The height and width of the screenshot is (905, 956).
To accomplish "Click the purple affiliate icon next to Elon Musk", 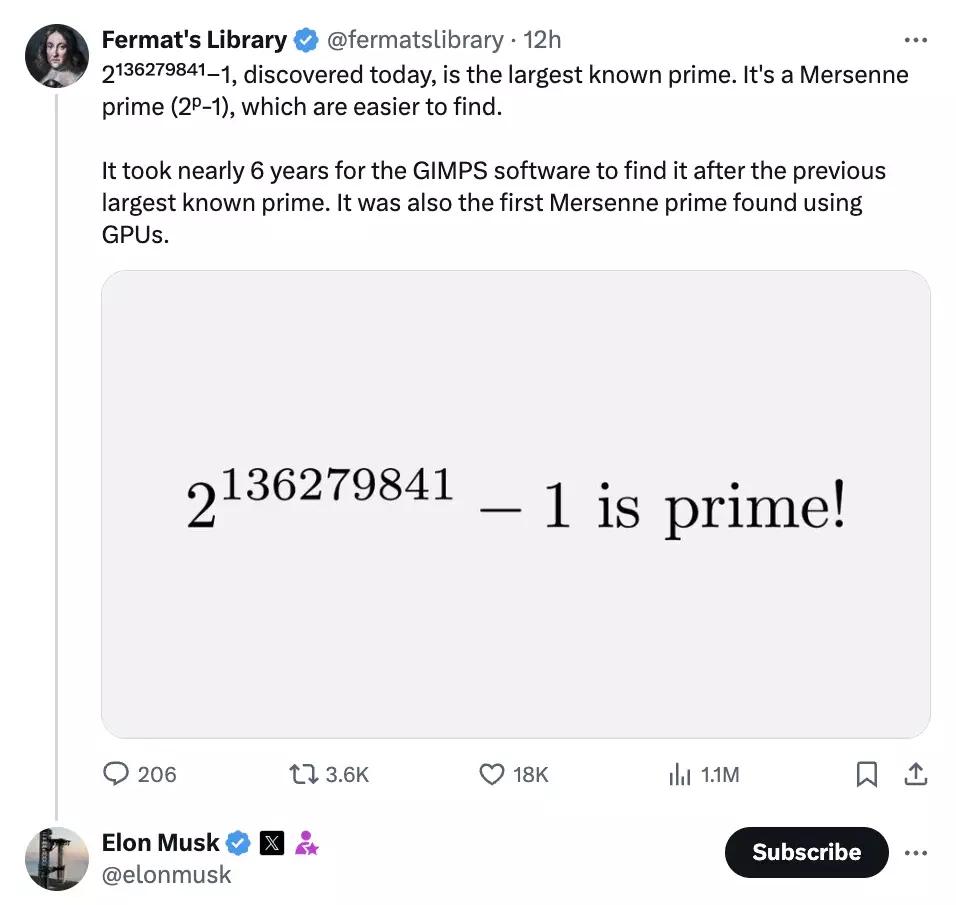I will pos(305,843).
